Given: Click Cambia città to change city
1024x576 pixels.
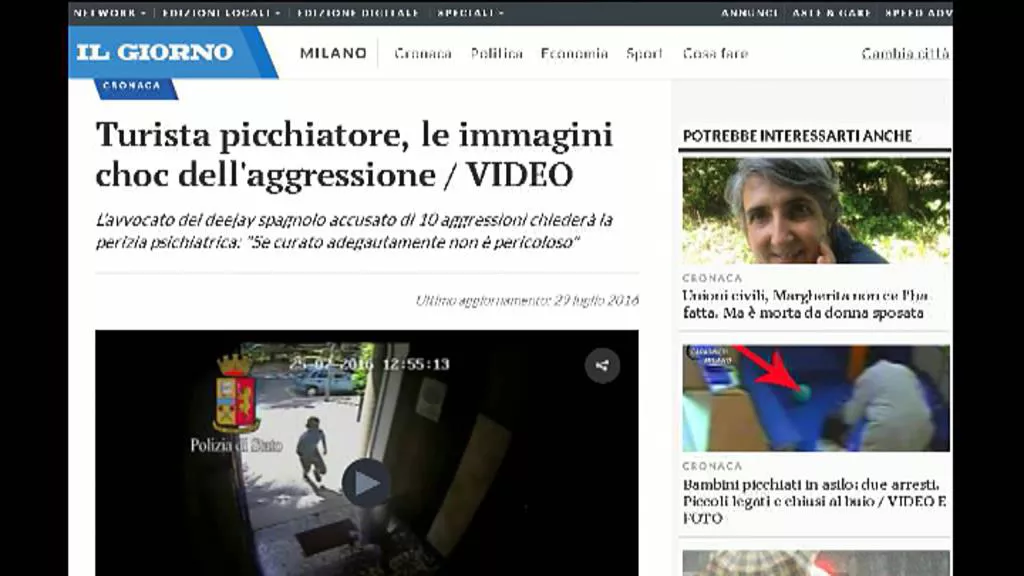Looking at the screenshot, I should tap(906, 54).
